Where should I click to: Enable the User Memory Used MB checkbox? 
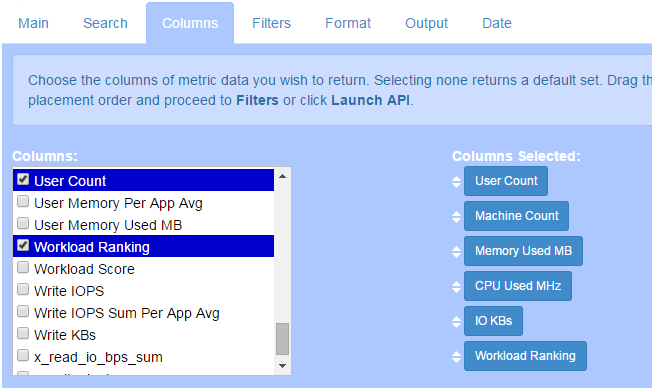pyautogui.click(x=23, y=223)
